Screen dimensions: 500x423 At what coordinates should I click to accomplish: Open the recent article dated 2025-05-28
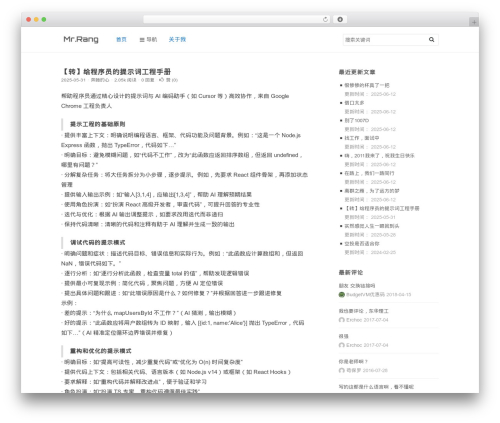point(372,226)
